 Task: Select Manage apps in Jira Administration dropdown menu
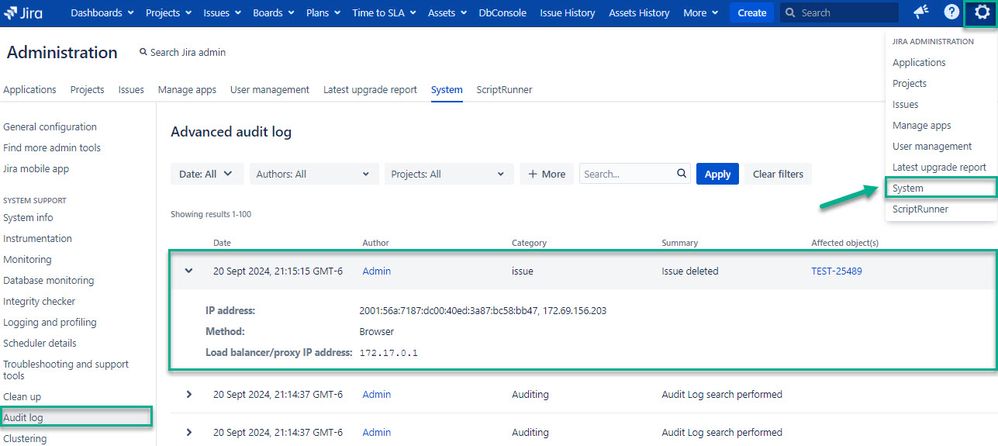click(x=921, y=125)
